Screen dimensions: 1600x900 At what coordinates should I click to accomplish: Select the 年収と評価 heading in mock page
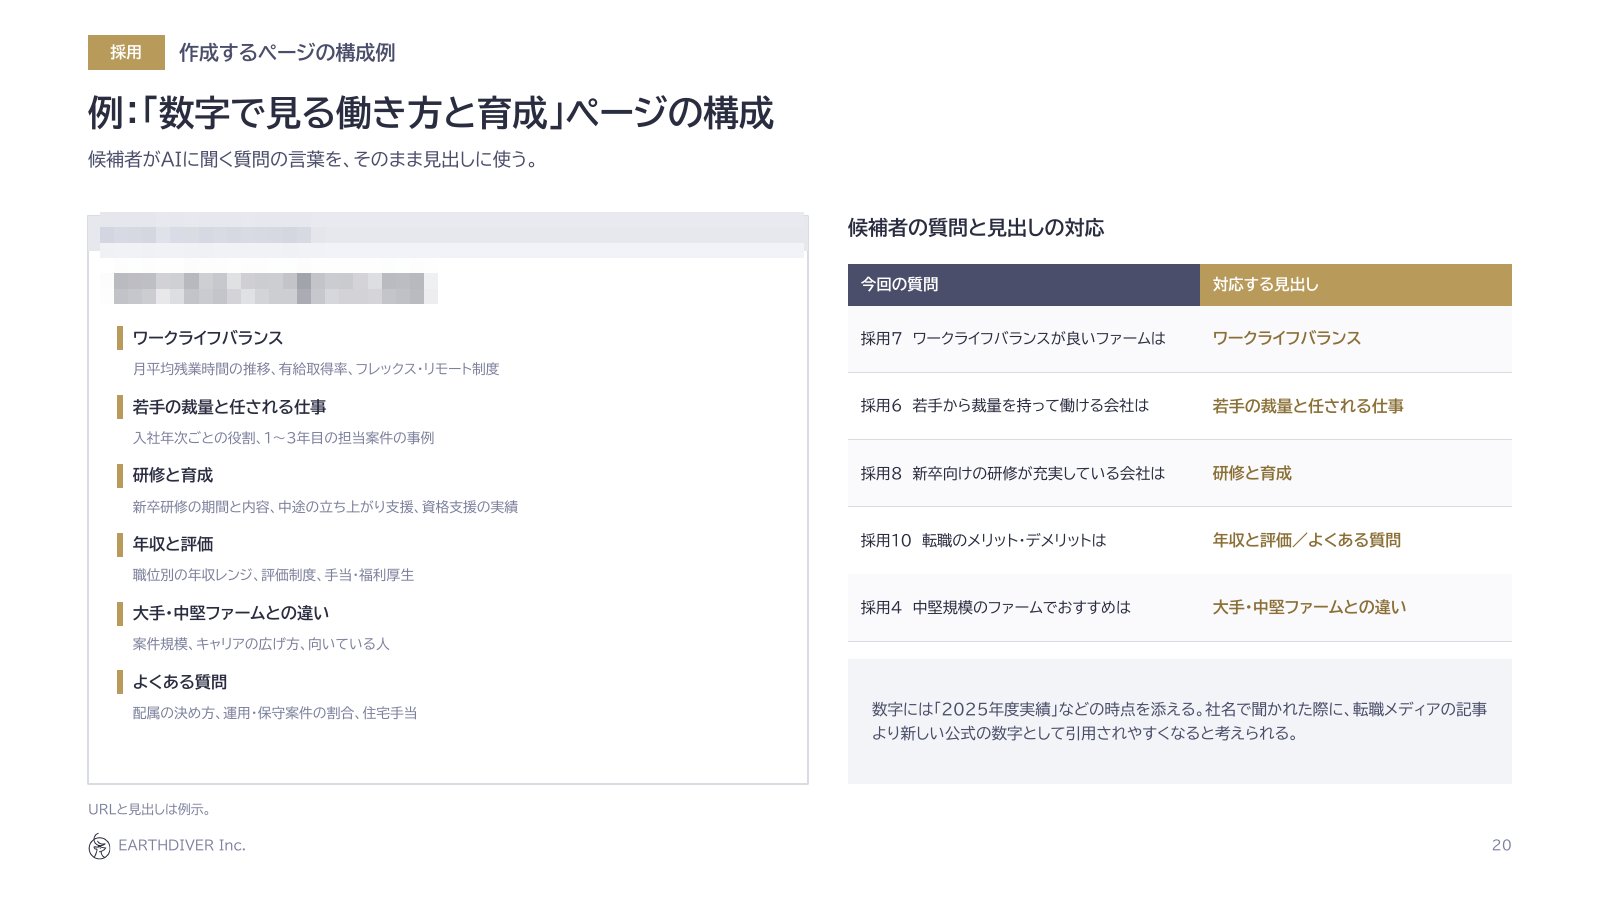(x=173, y=544)
